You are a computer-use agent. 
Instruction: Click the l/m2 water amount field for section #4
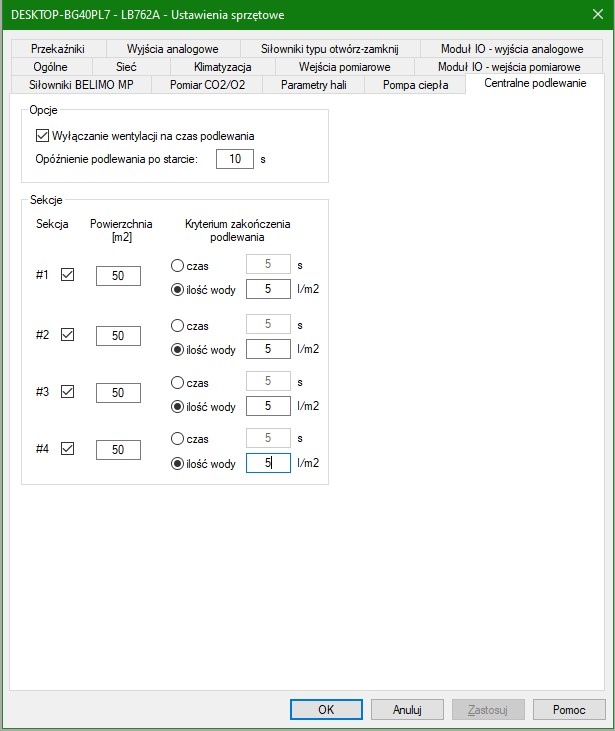click(x=269, y=463)
